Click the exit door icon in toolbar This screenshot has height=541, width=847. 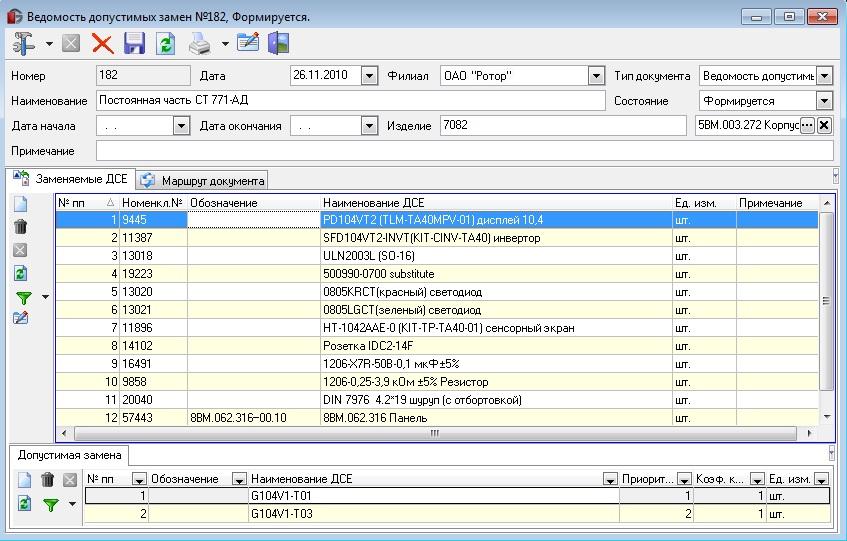click(279, 43)
